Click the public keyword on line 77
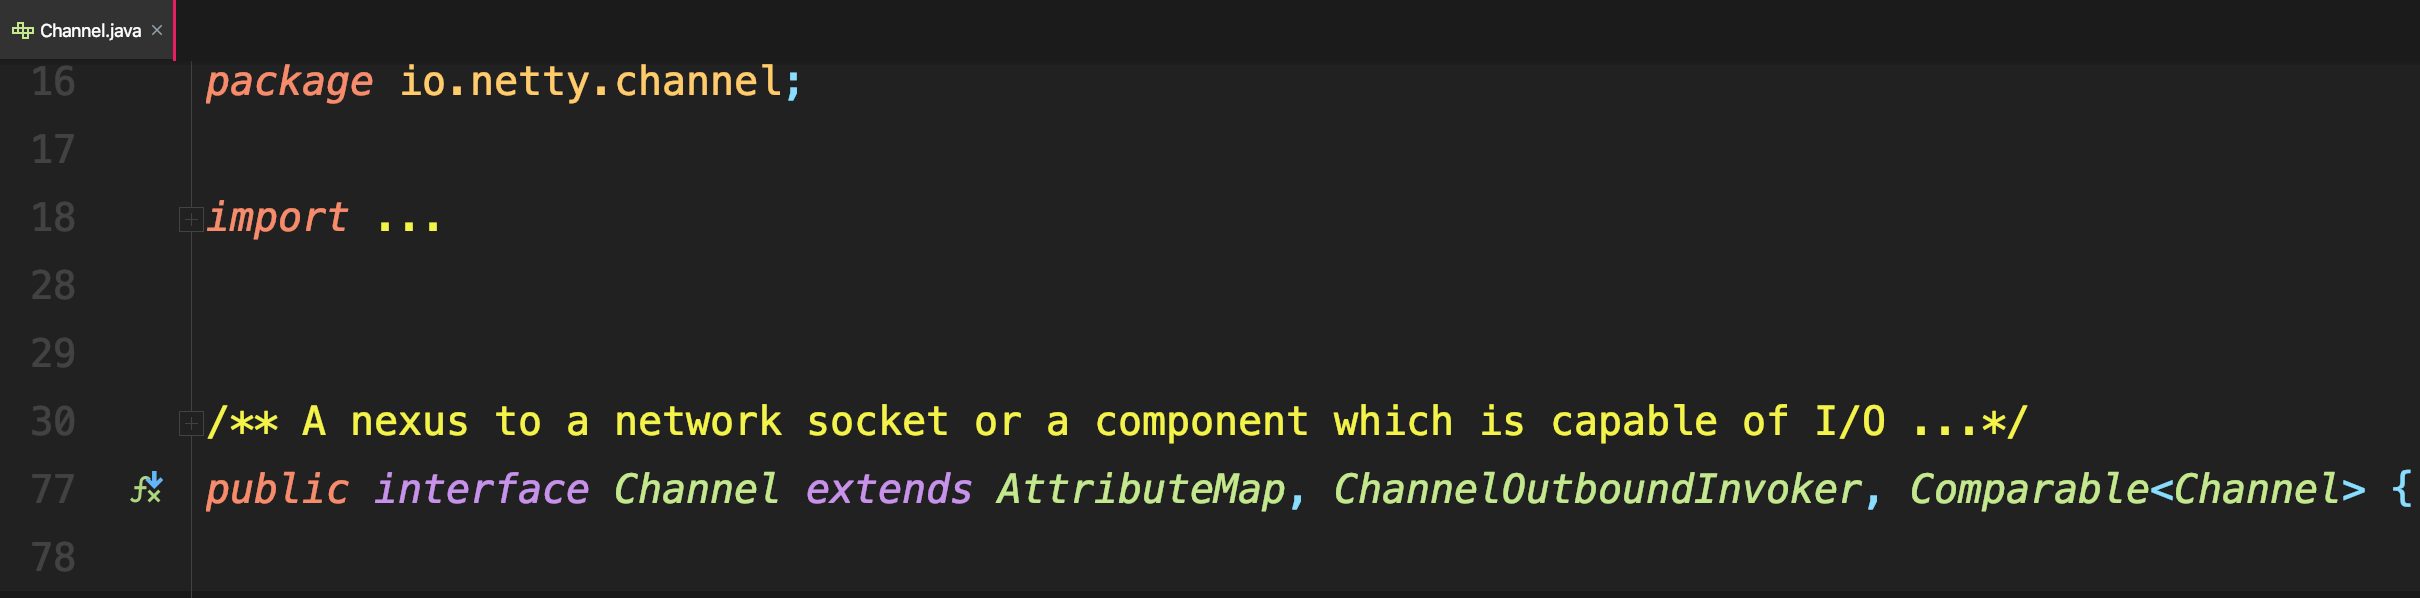This screenshot has height=598, width=2420. point(277,490)
